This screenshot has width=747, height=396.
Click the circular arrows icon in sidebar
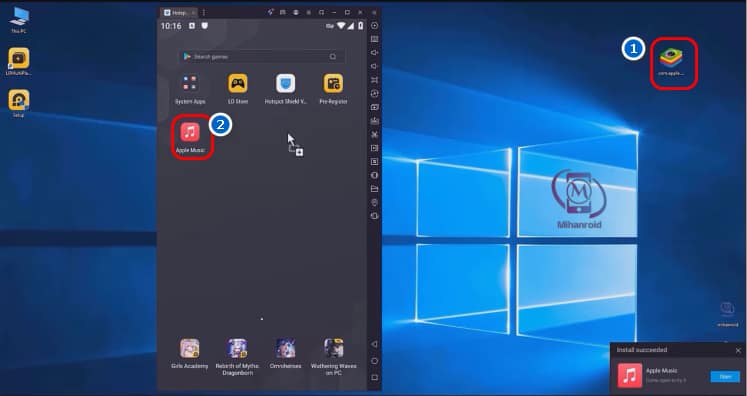click(x=374, y=94)
